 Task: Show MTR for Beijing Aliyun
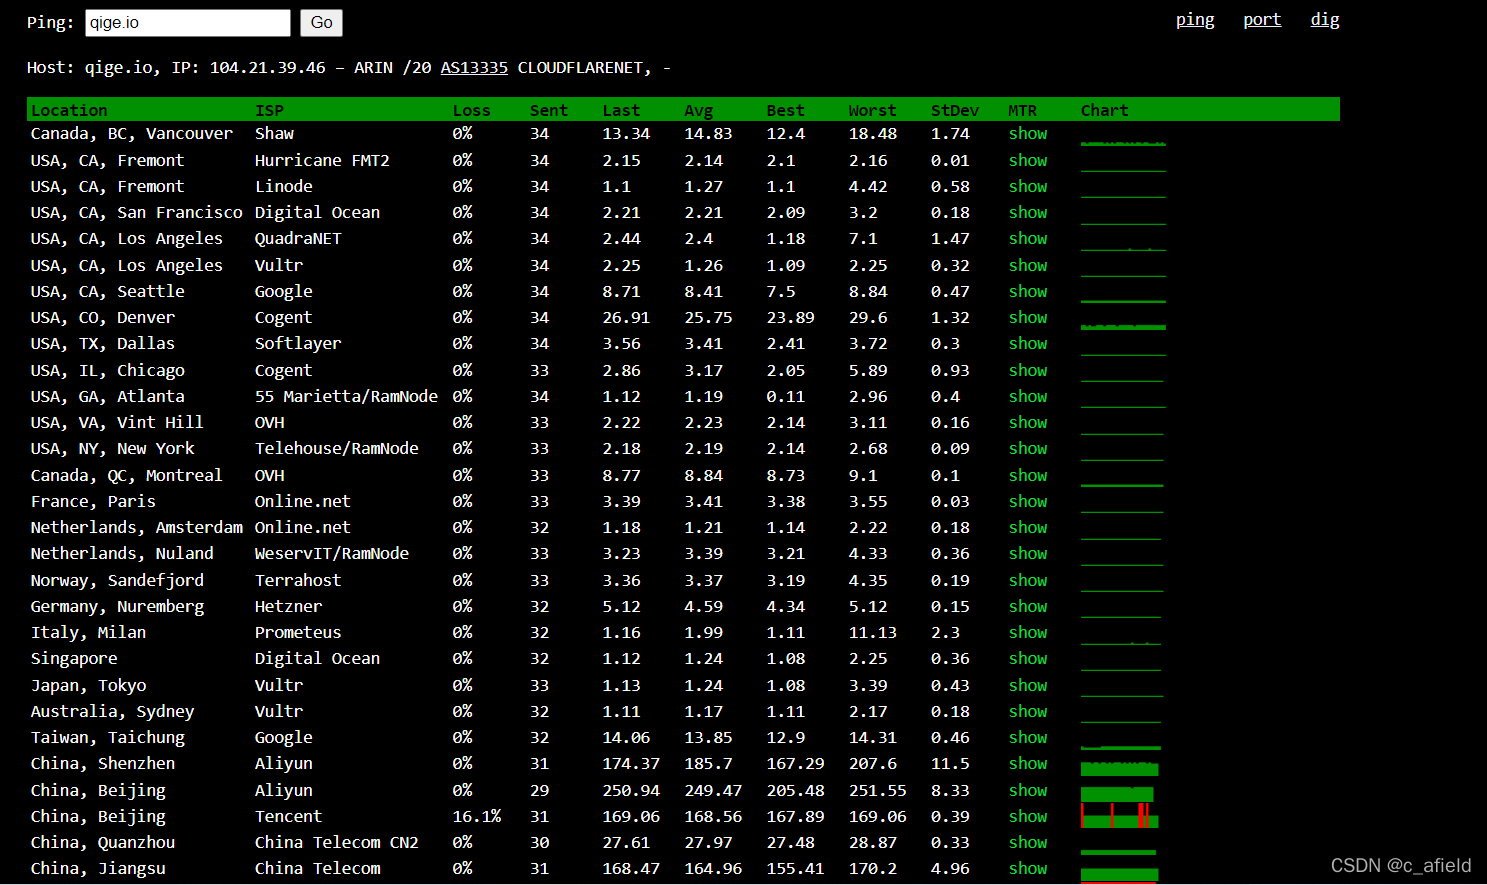tap(1028, 790)
